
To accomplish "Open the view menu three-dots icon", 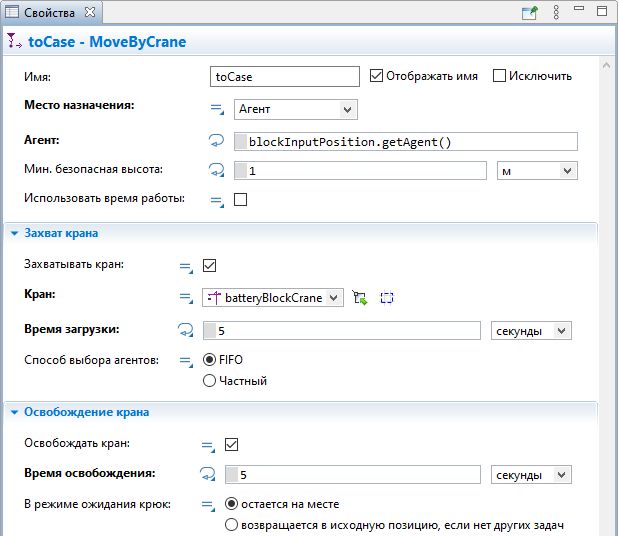I will pyautogui.click(x=556, y=13).
